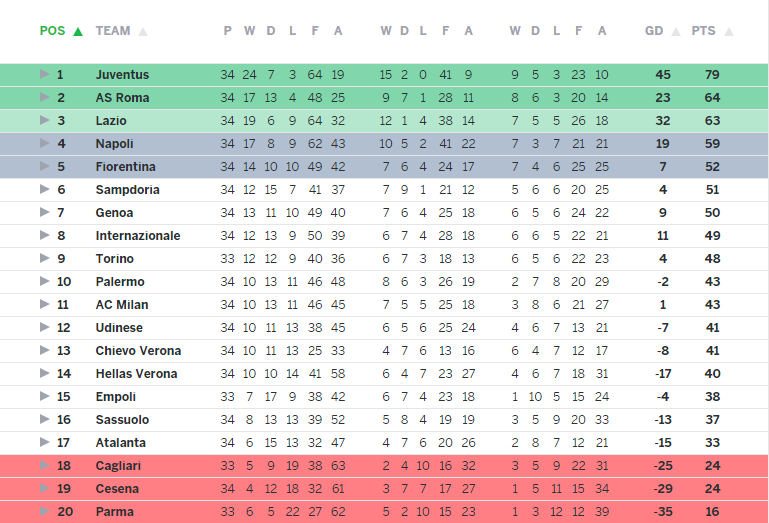Click the Hellas Verona team name
The width and height of the screenshot is (769, 523).
coord(136,374)
